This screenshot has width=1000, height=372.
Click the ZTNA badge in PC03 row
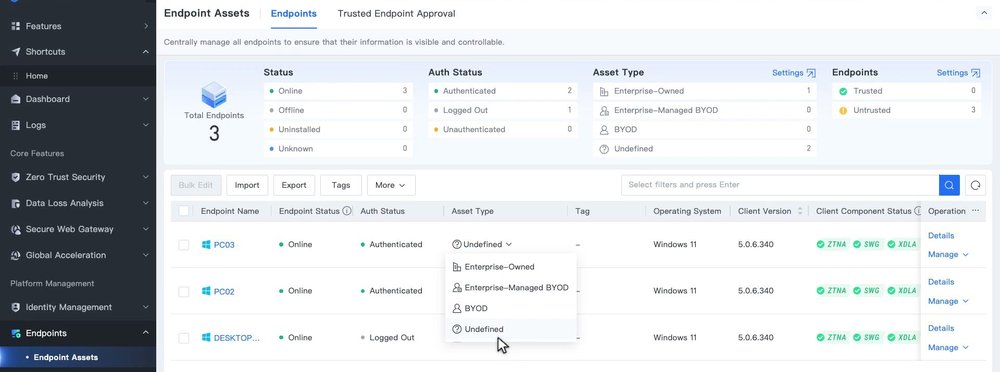tap(832, 244)
